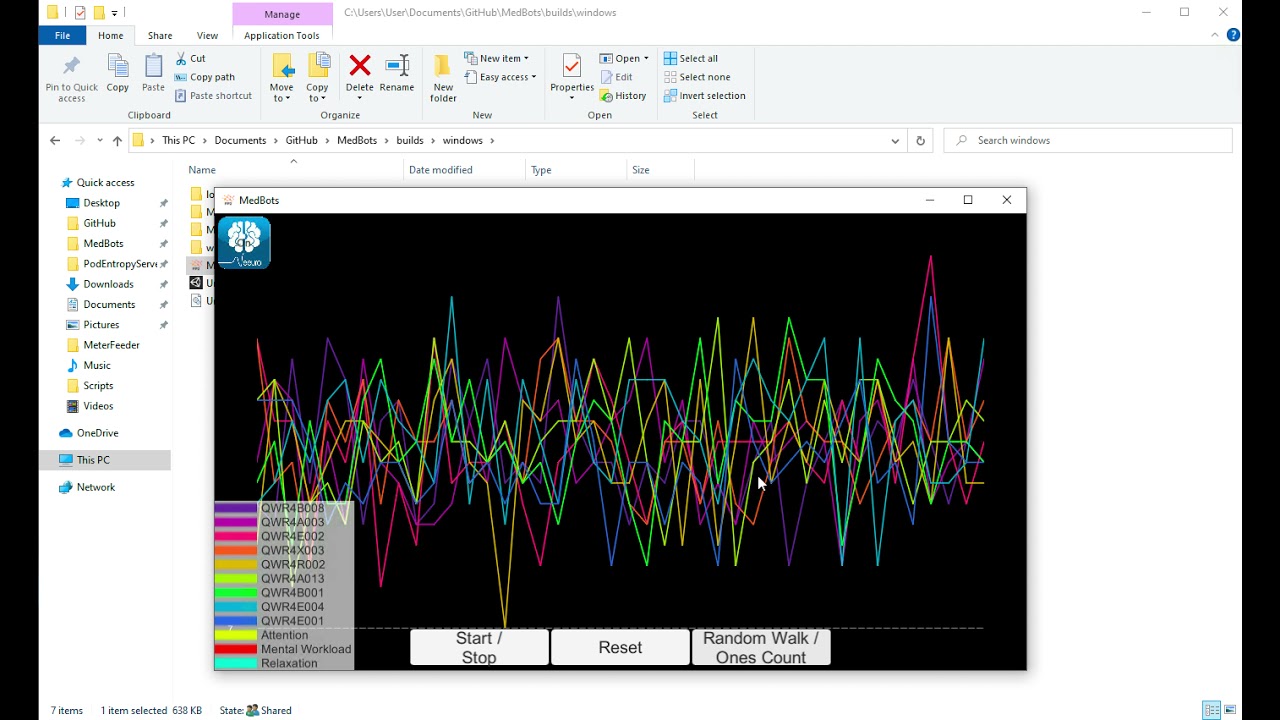Click Select all in the ribbon
Screen dimensions: 1280x720
click(x=691, y=59)
